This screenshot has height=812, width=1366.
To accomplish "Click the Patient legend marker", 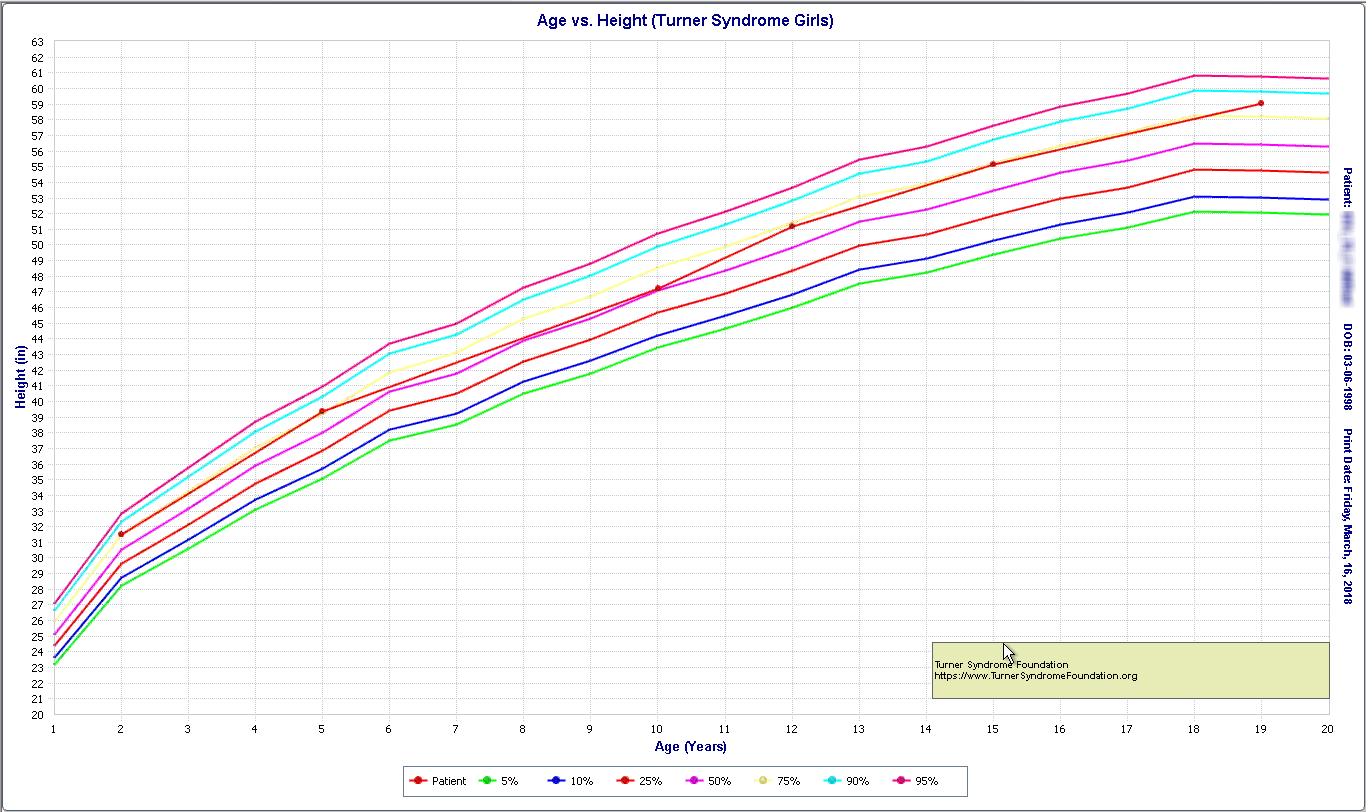I will (418, 781).
